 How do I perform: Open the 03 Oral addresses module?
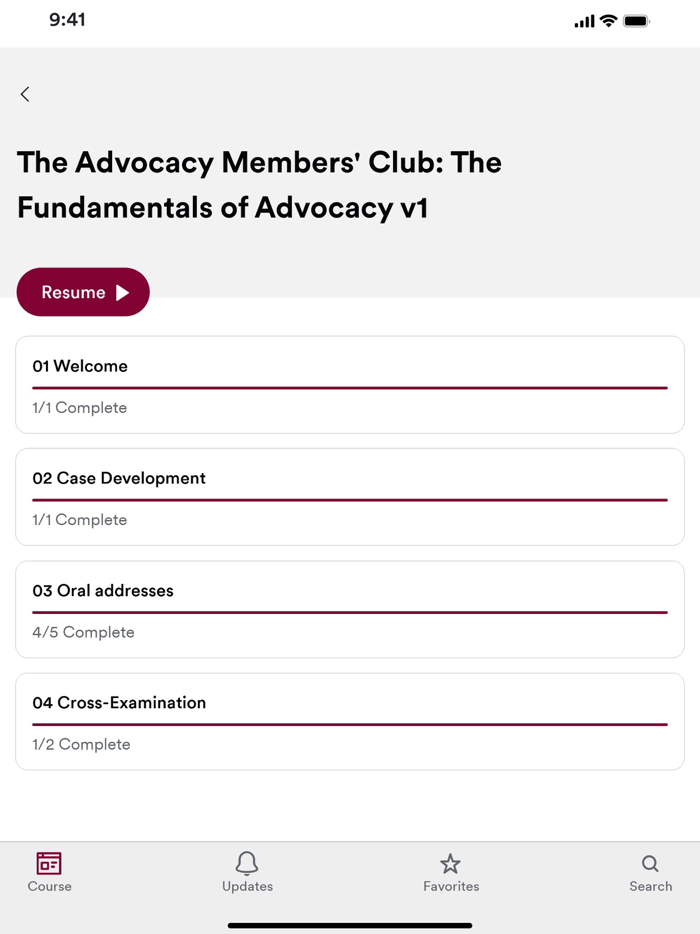tap(349, 609)
